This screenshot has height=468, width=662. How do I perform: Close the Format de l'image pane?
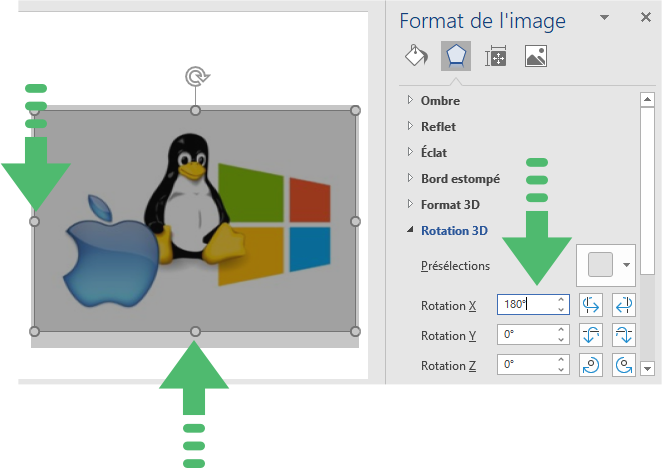coord(646,17)
